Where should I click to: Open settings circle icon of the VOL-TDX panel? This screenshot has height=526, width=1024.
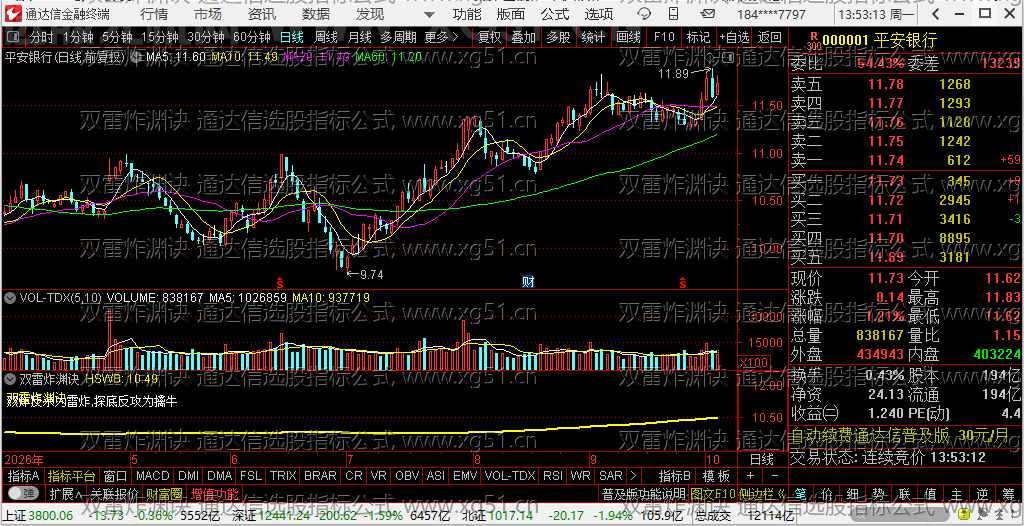pos(10,297)
